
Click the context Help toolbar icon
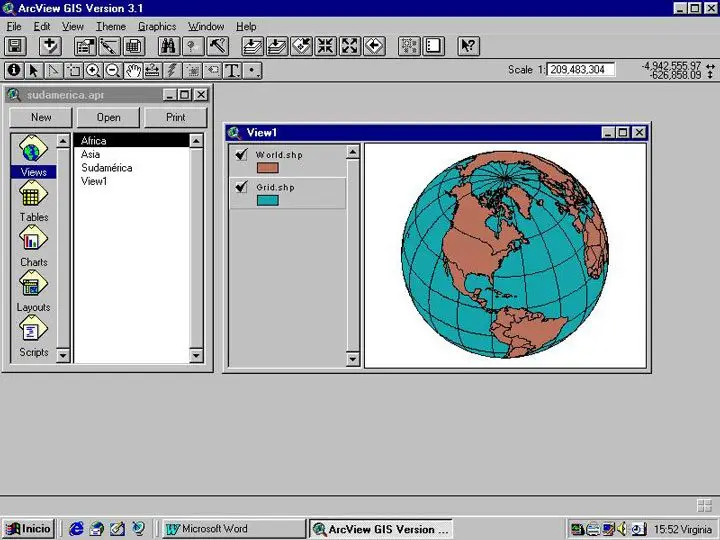coord(468,46)
